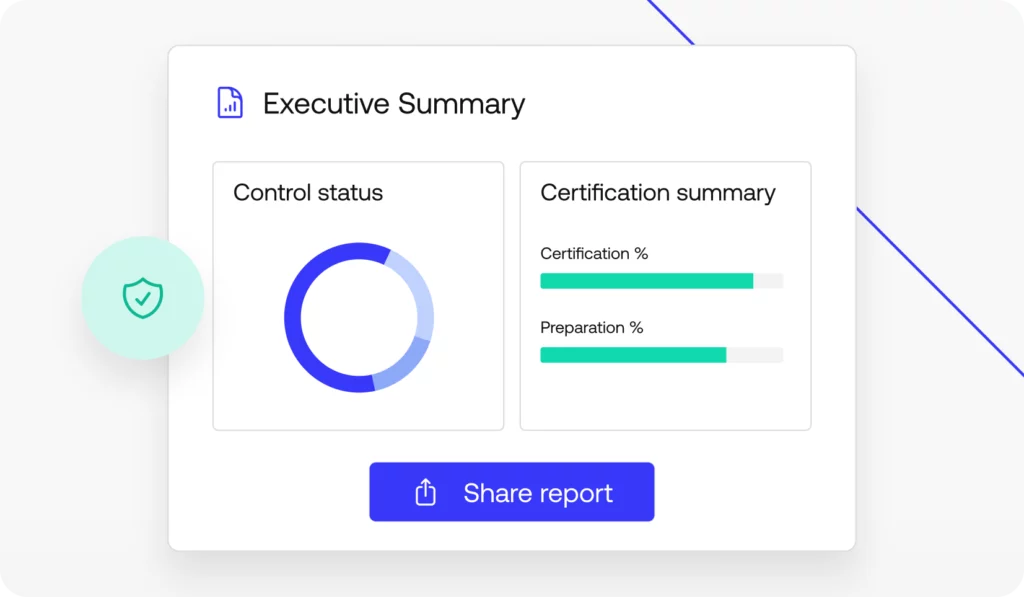Click the report document icon beside Executive Summary
This screenshot has height=597, width=1024.
[x=230, y=103]
